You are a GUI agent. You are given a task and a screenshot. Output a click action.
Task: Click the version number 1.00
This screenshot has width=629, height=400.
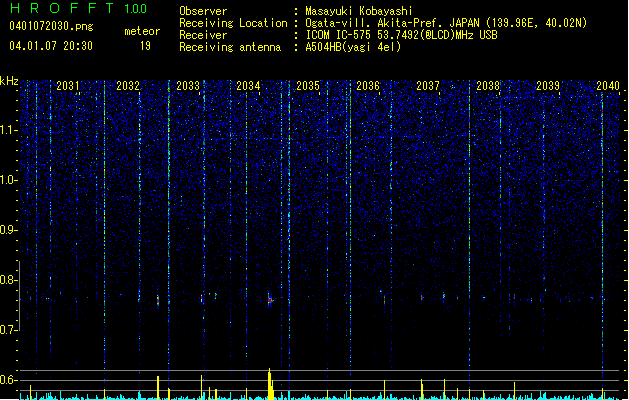(x=136, y=9)
